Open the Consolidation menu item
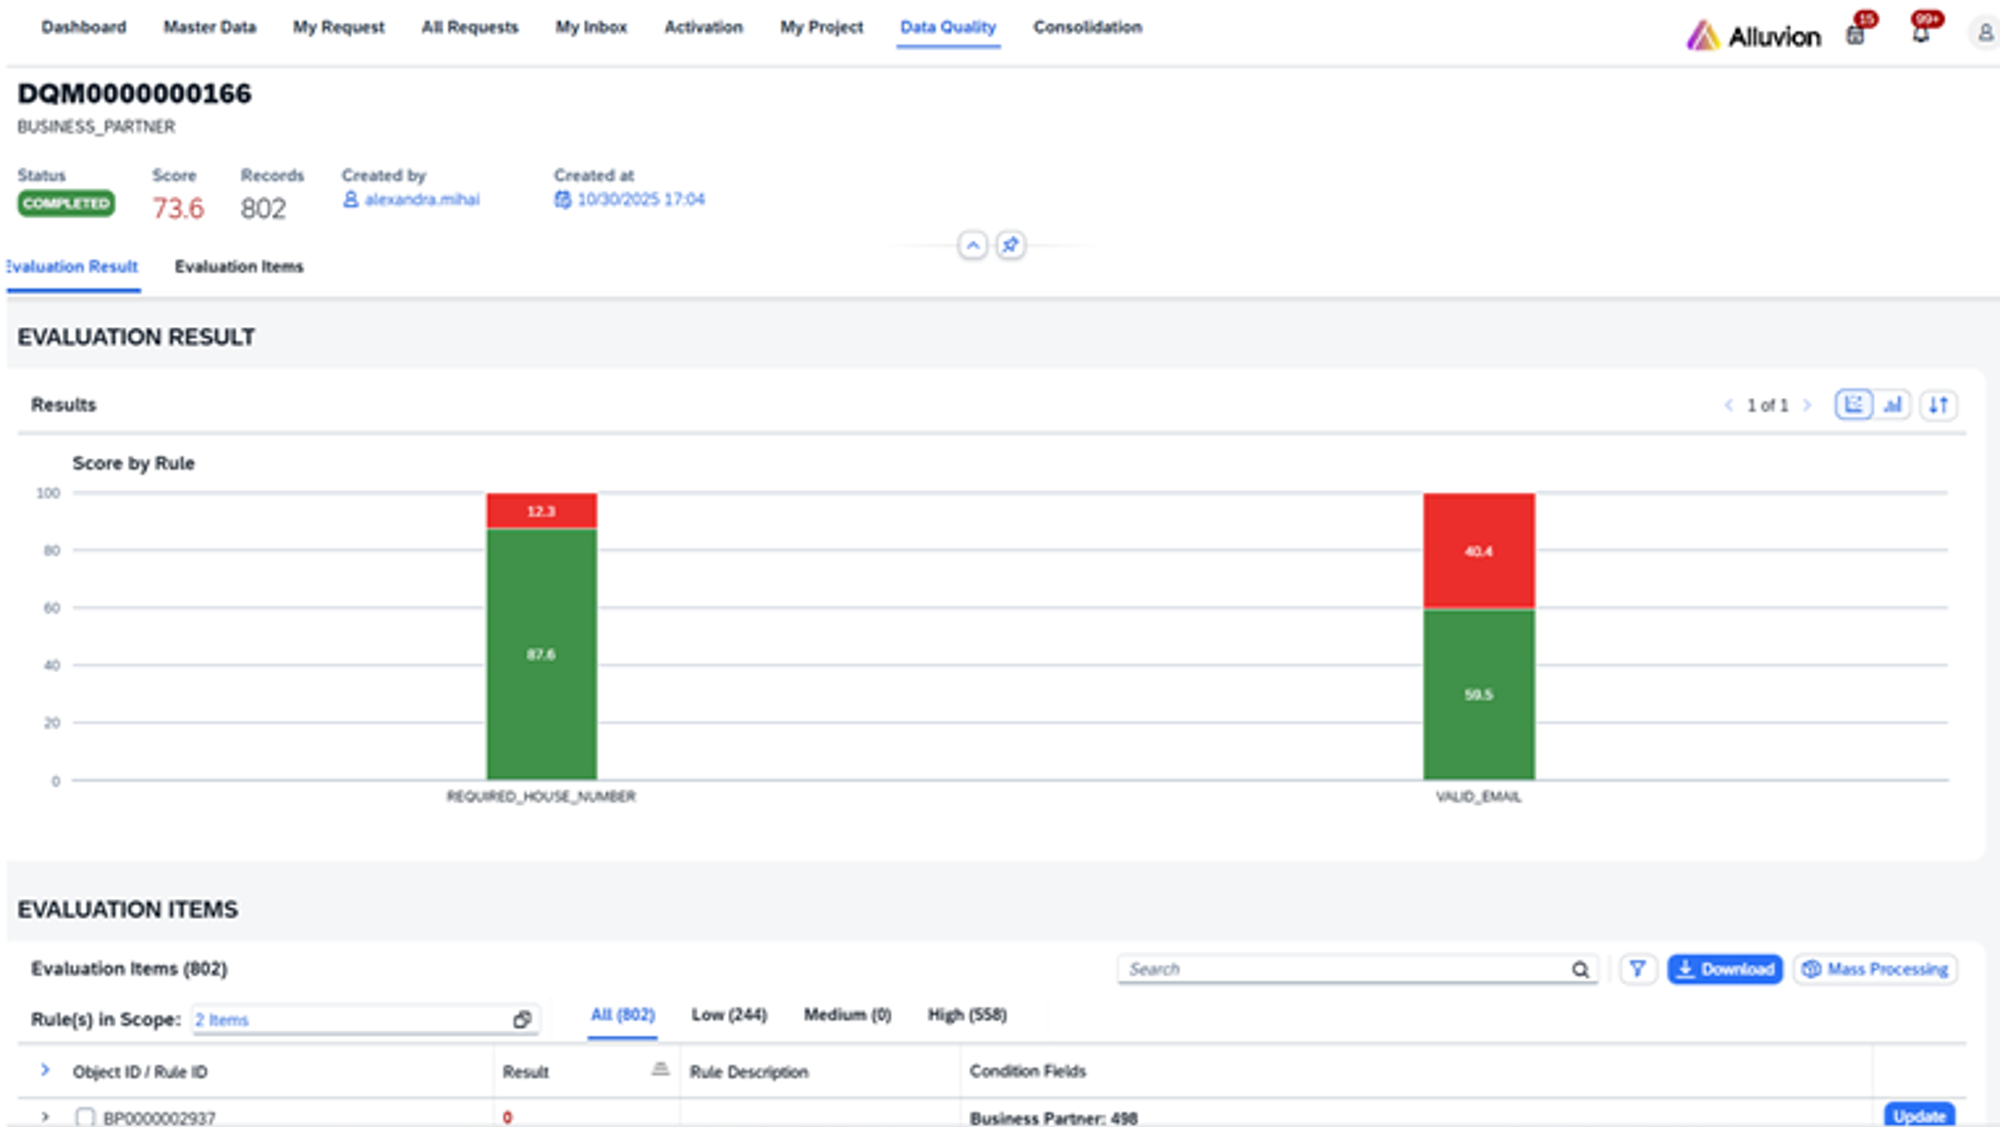The width and height of the screenshot is (2000, 1127). tap(1087, 27)
